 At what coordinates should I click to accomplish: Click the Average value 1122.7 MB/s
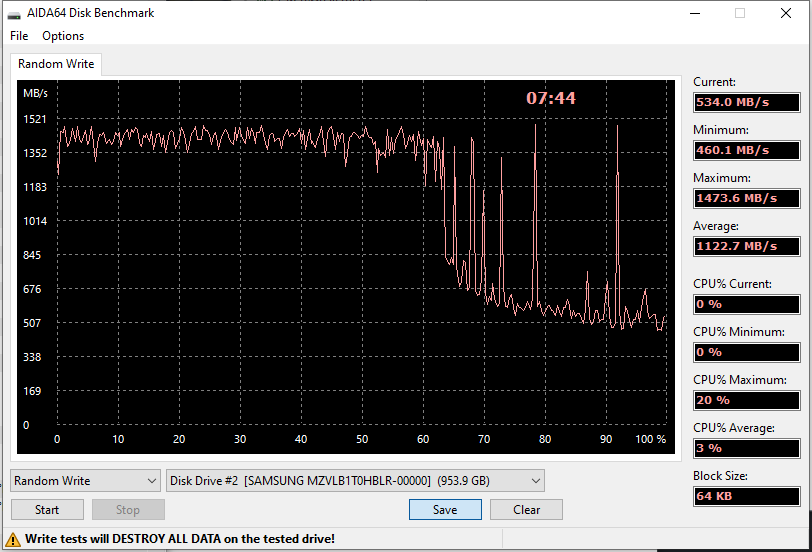coord(747,246)
